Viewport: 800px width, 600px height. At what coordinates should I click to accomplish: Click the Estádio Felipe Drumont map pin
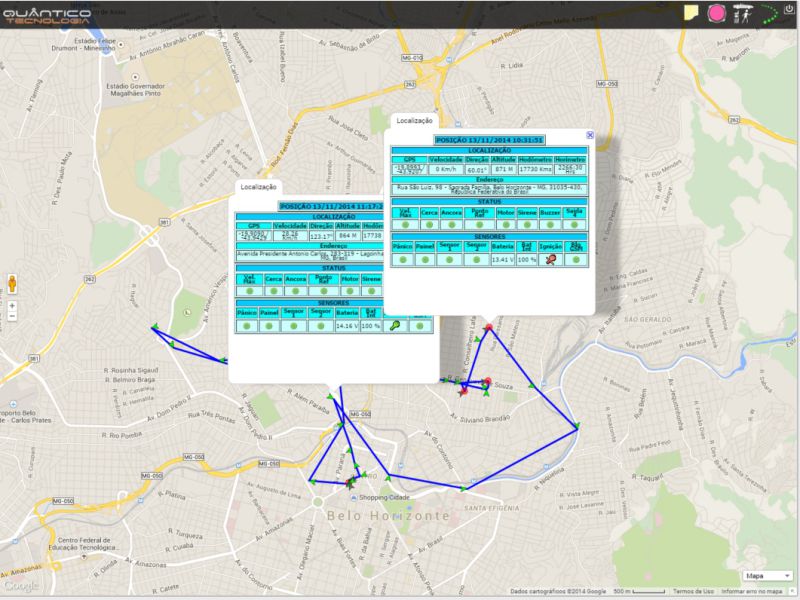click(x=121, y=45)
